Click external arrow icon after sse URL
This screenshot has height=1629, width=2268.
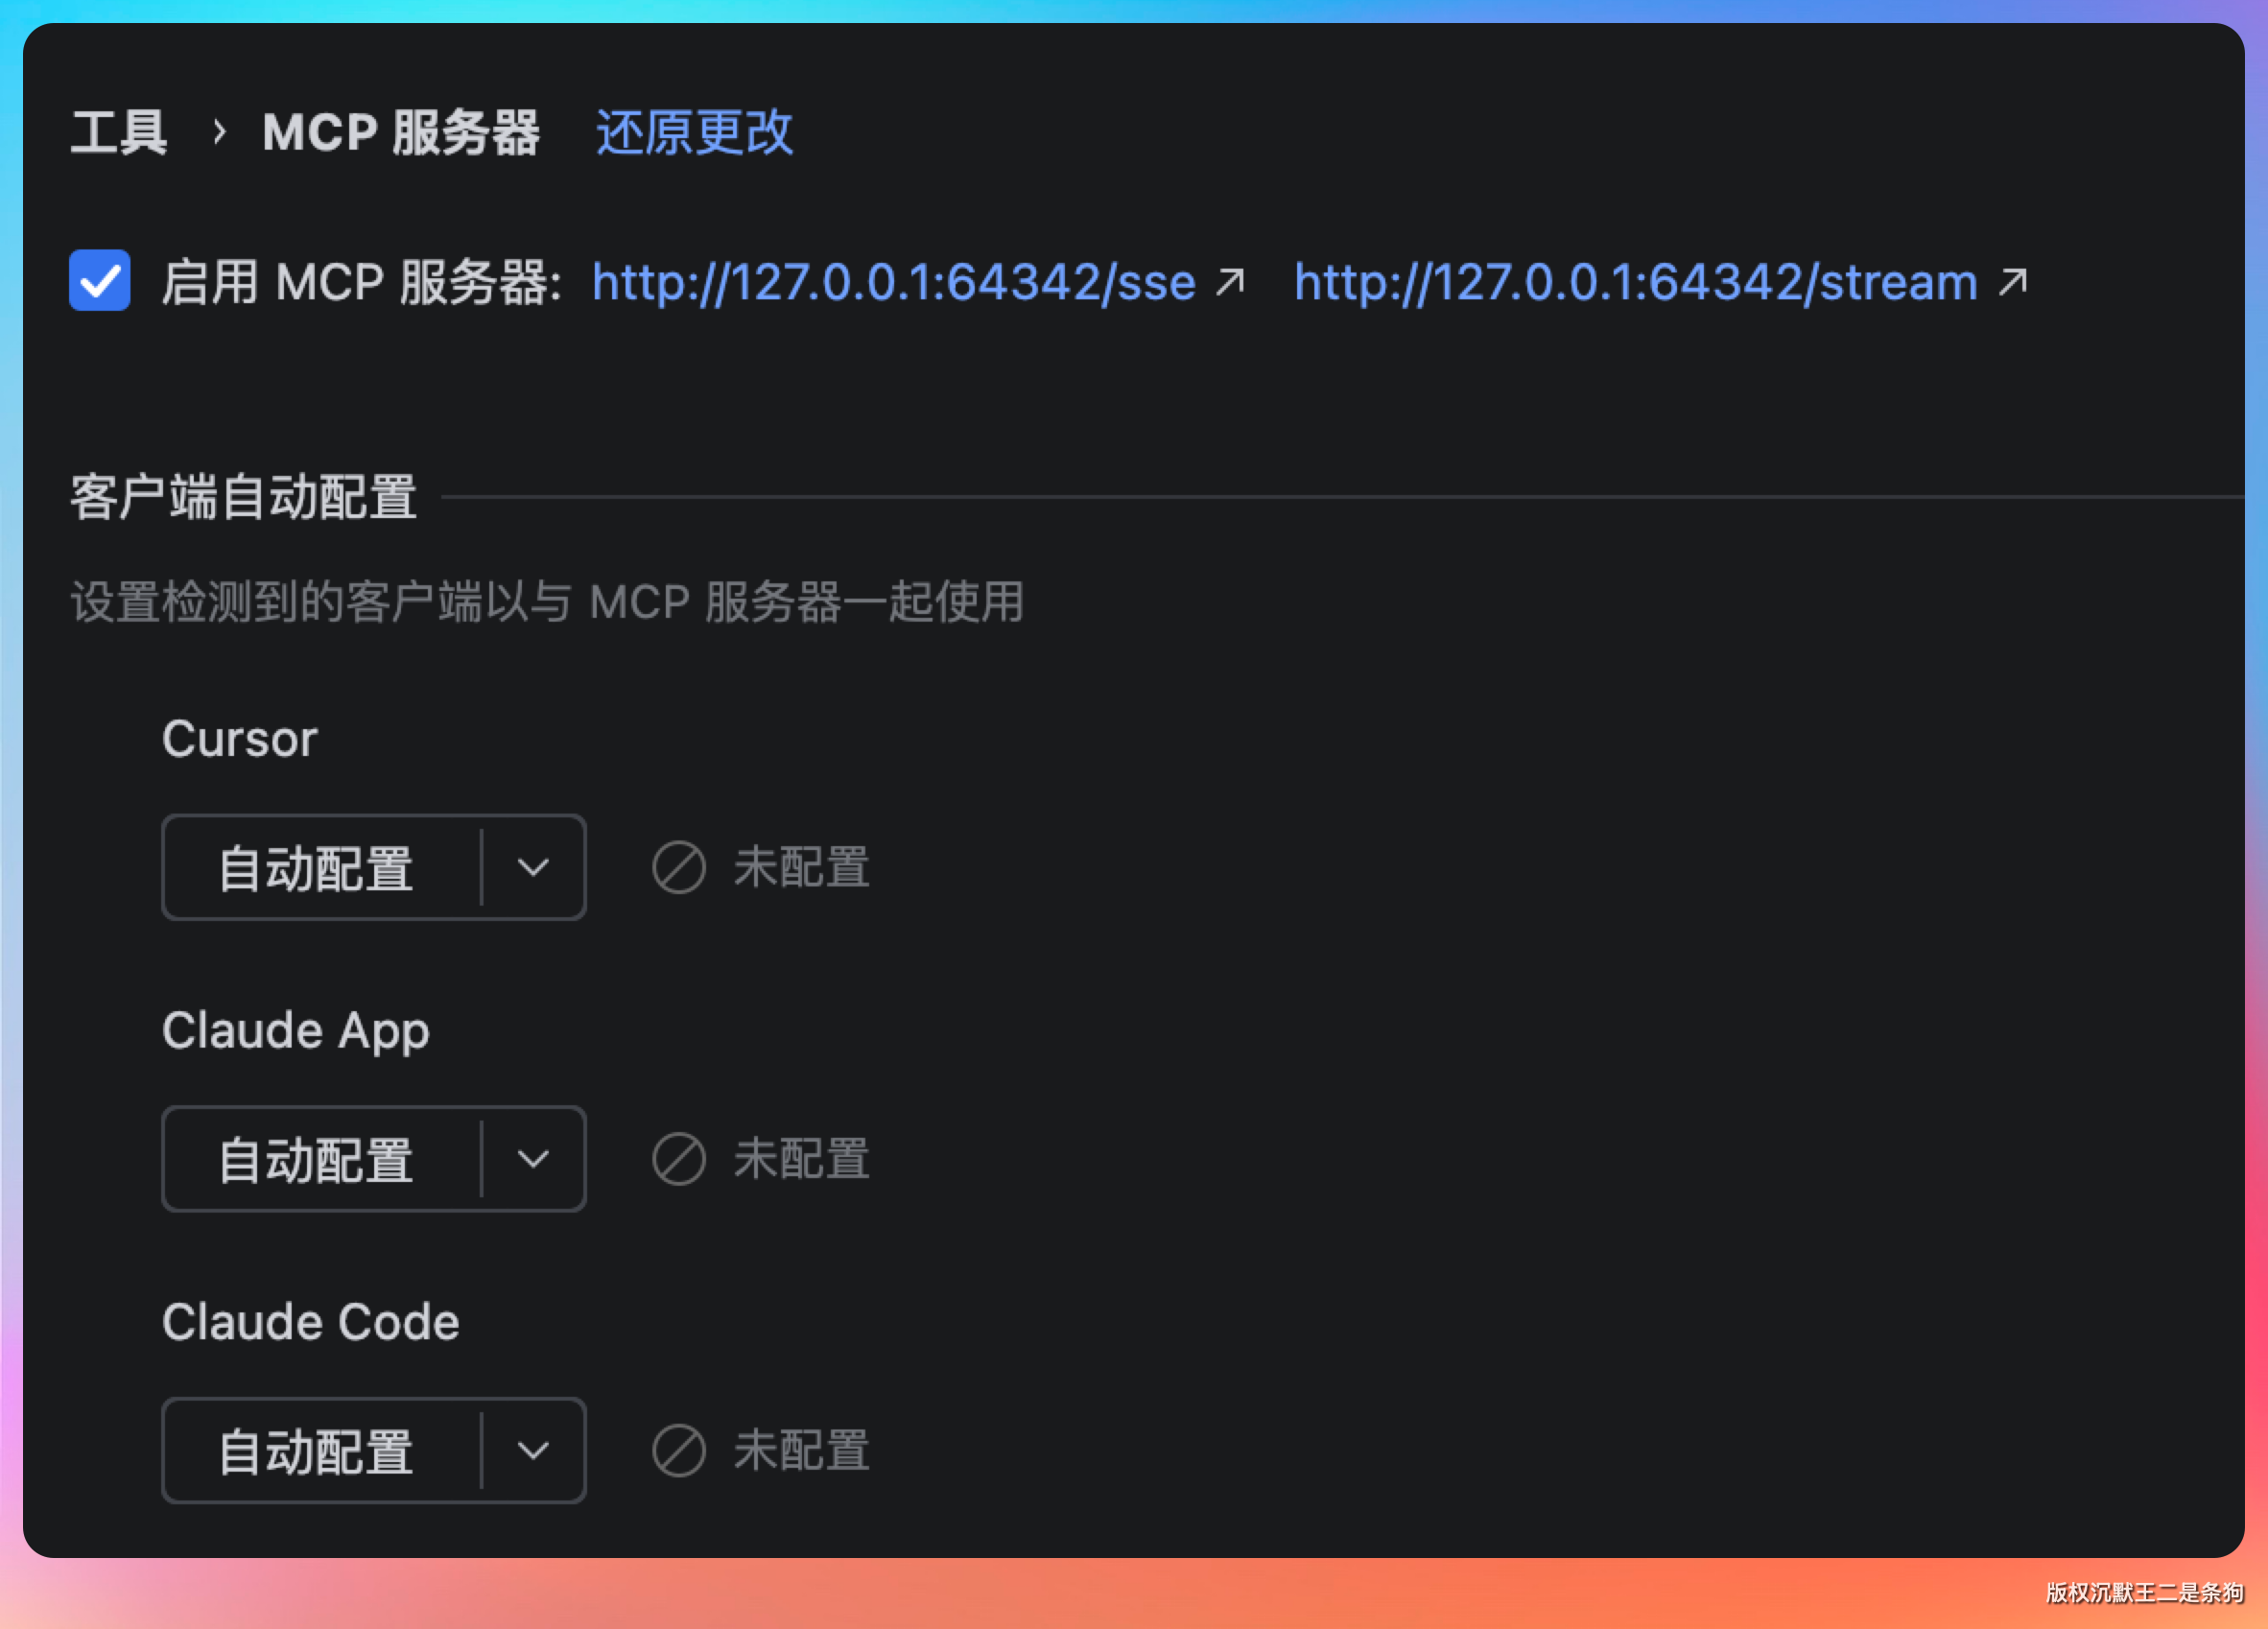(1230, 282)
